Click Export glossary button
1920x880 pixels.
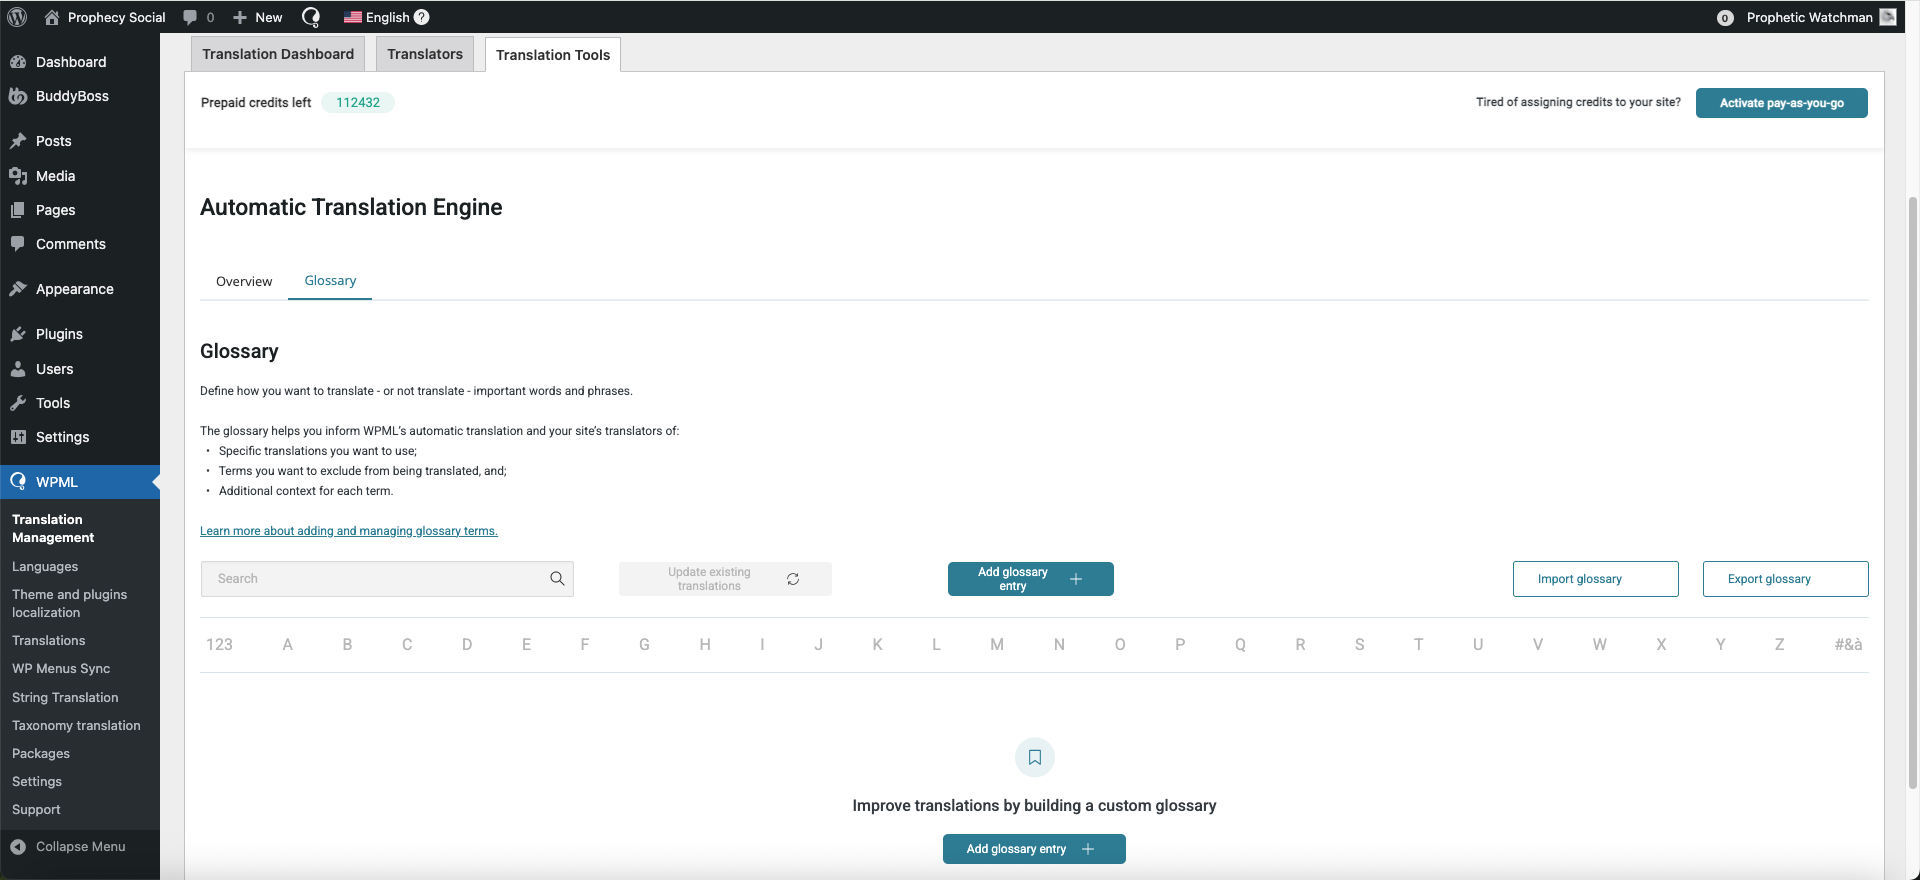click(1785, 579)
